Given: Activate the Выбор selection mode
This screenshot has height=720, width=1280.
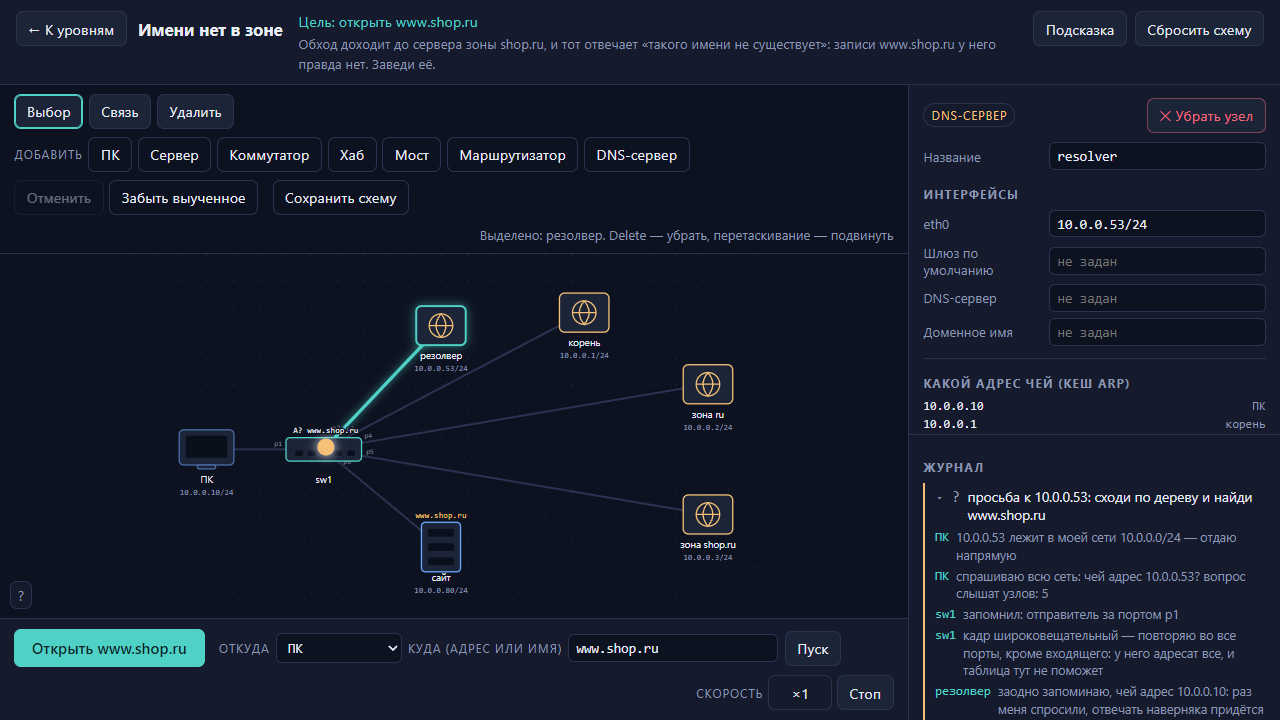Looking at the screenshot, I should (49, 112).
